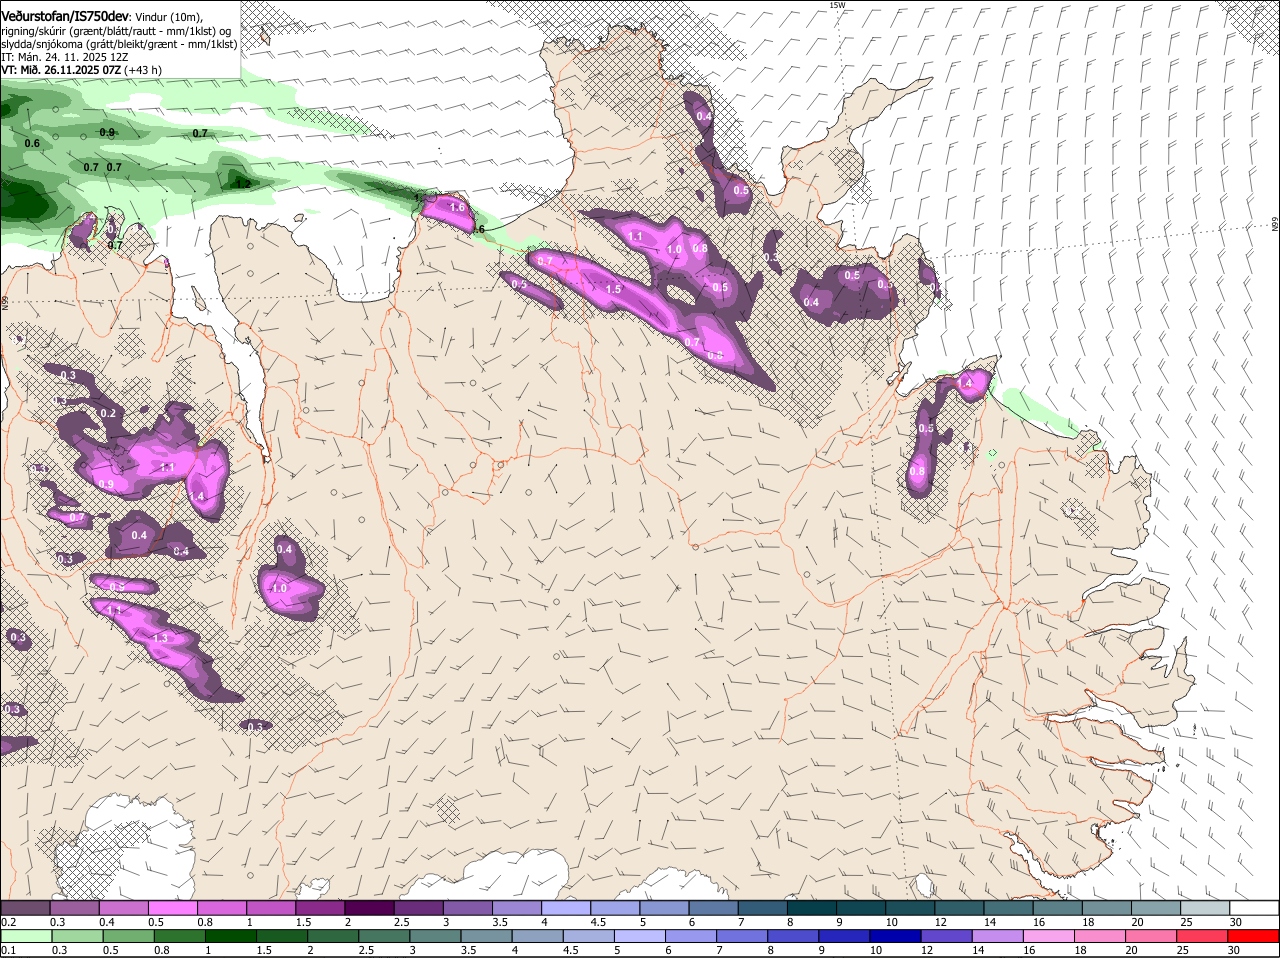Viewport: 1280px width, 958px height.
Task: Click the pale grey 25–30 swatch in upper legend
Action: pyautogui.click(x=1203, y=908)
